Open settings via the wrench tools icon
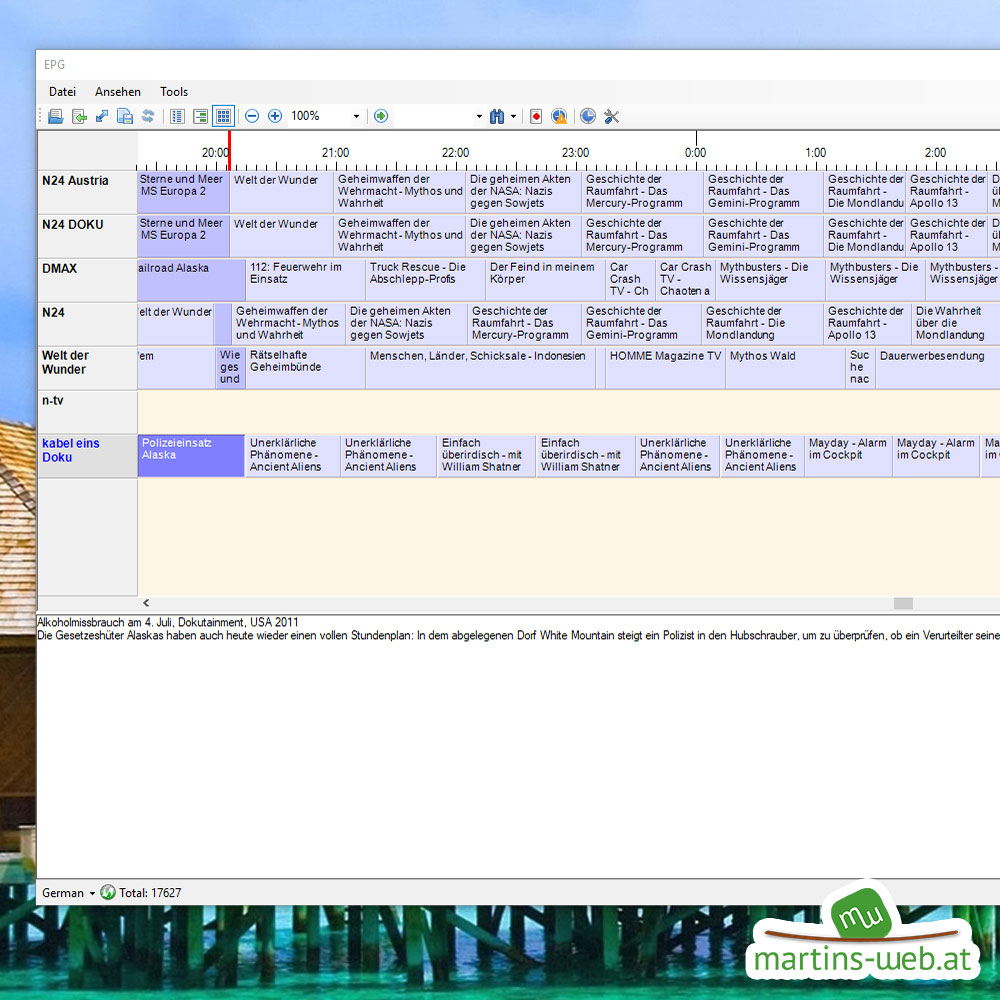Image resolution: width=1000 pixels, height=1000 pixels. [x=611, y=116]
